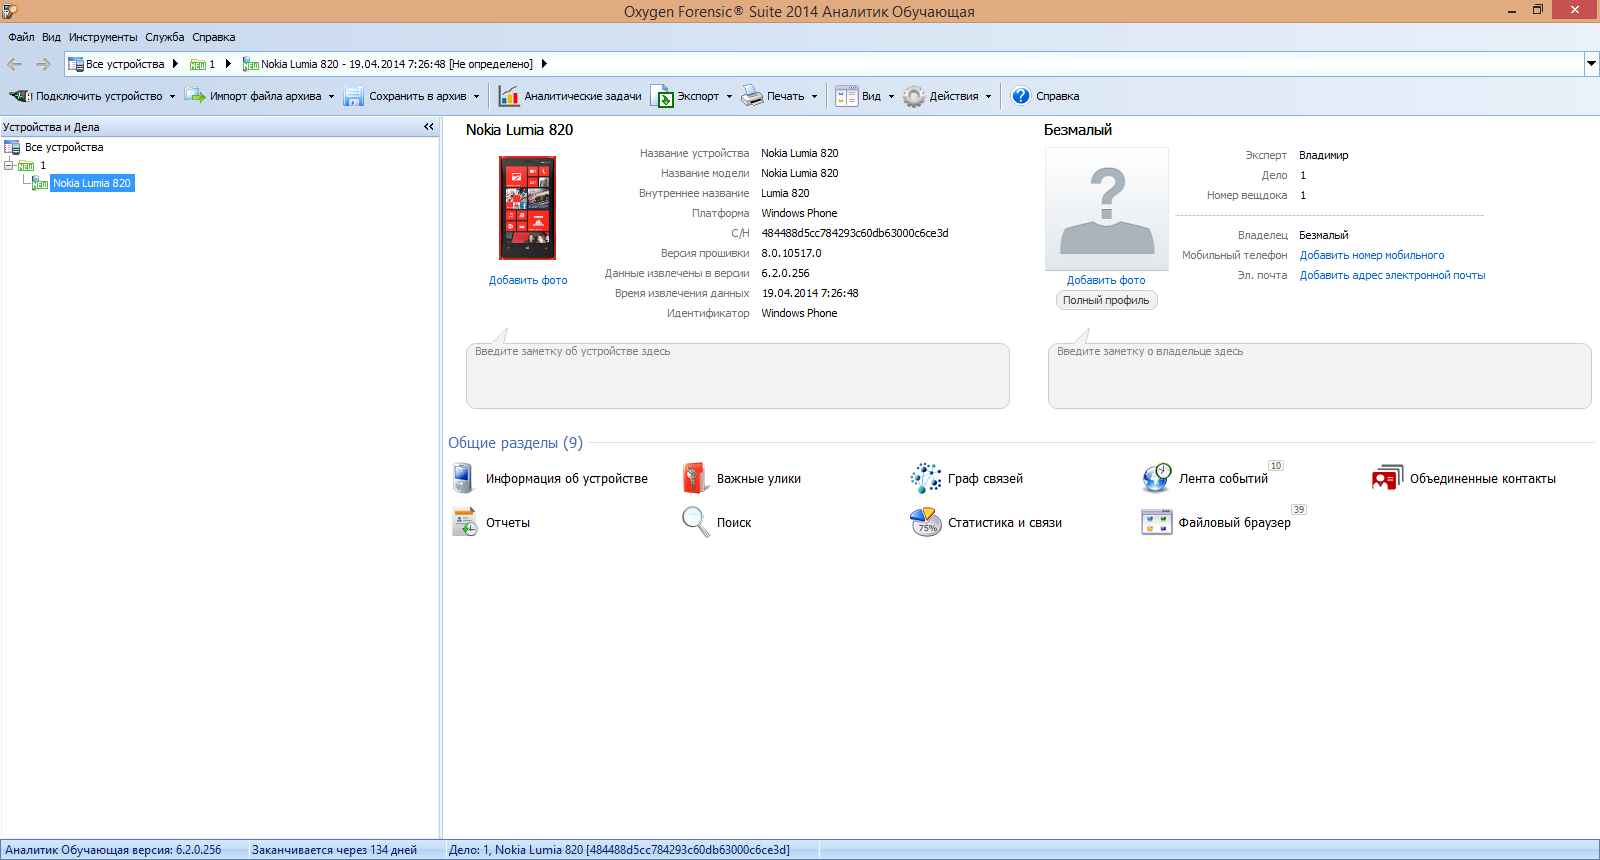Open the Справка menu in menu bar

(x=214, y=37)
